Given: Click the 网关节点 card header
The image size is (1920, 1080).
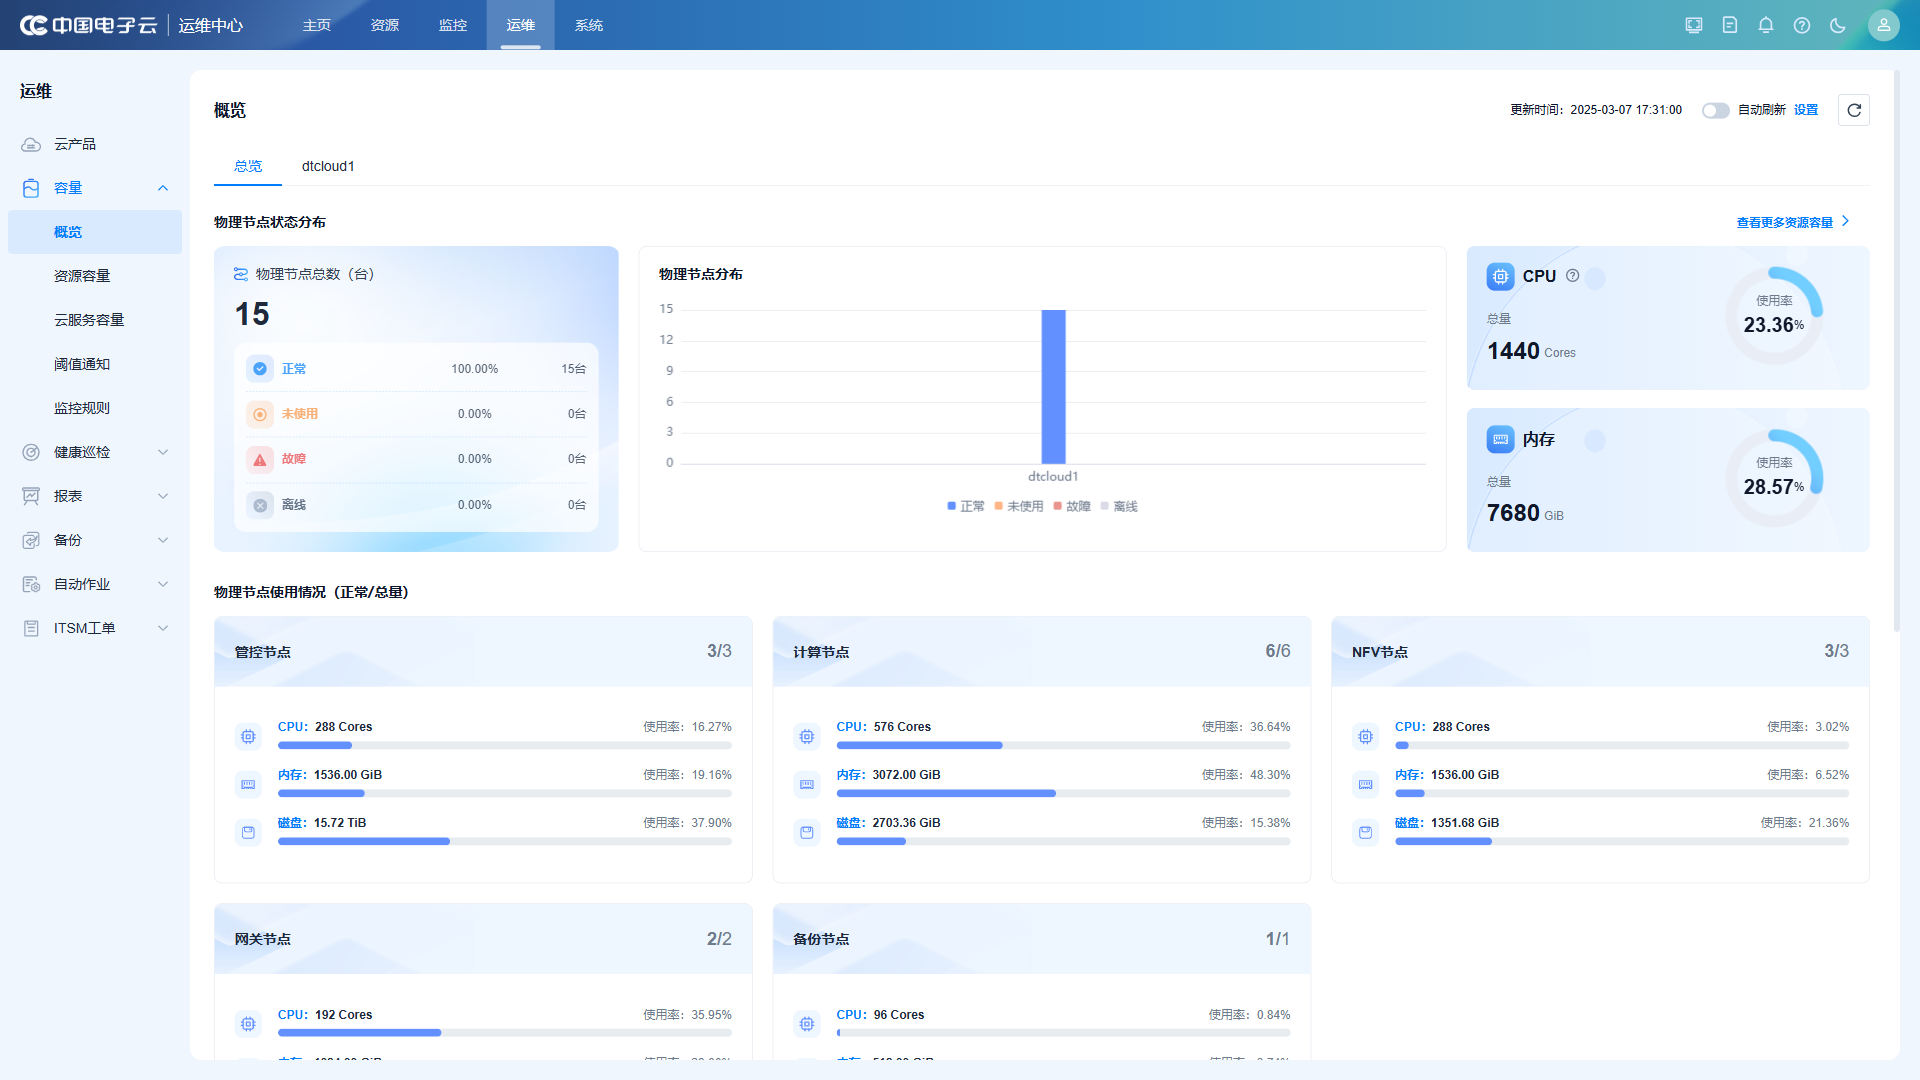Looking at the screenshot, I should tap(483, 939).
